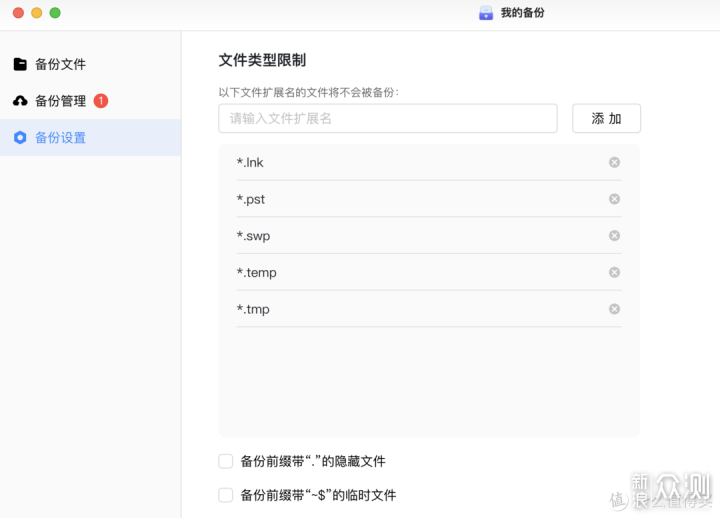Click the hexagon settings icon beside 备份设置
720x518 pixels.
point(20,138)
